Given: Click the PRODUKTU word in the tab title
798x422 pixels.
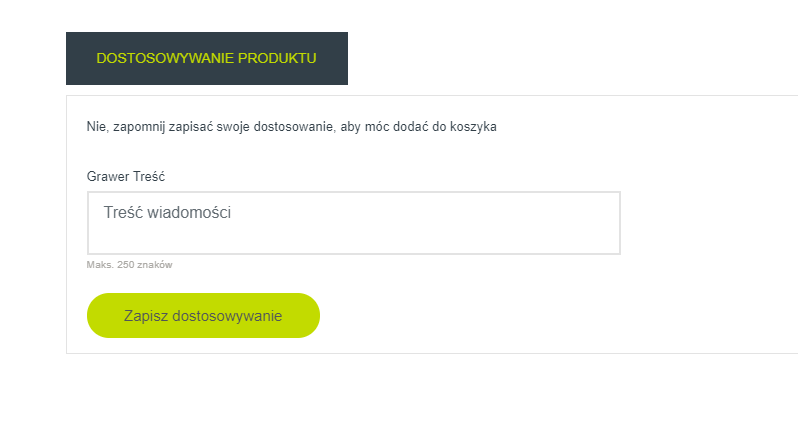Looking at the screenshot, I should (277, 59).
